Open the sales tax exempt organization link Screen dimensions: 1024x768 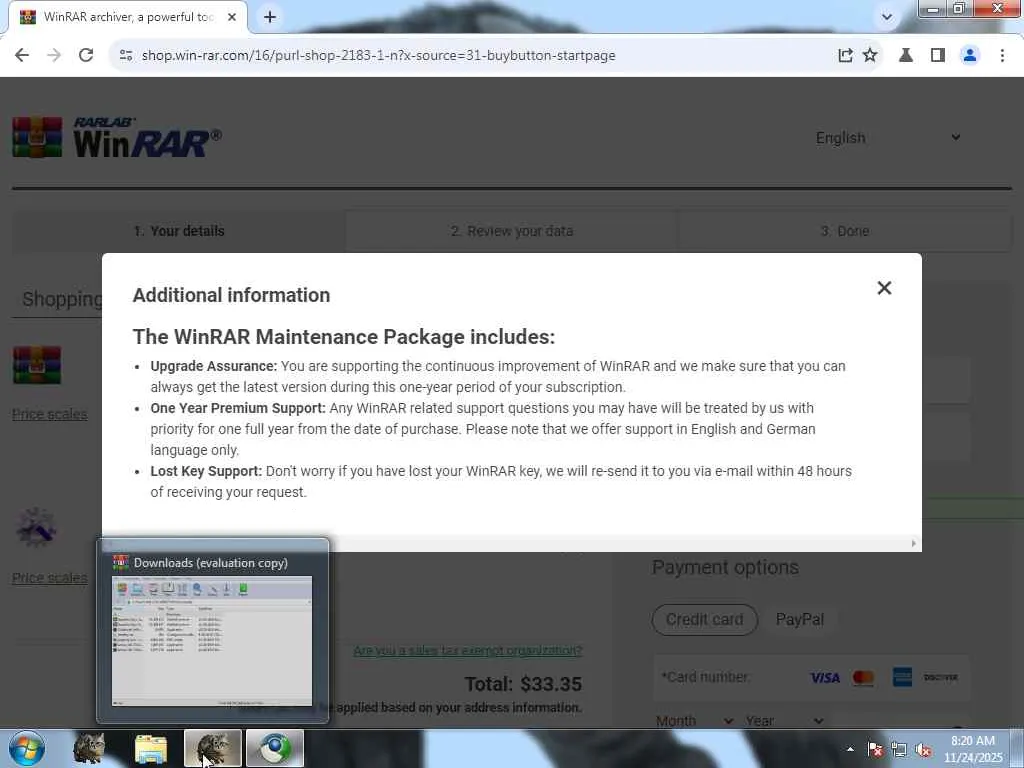click(468, 650)
